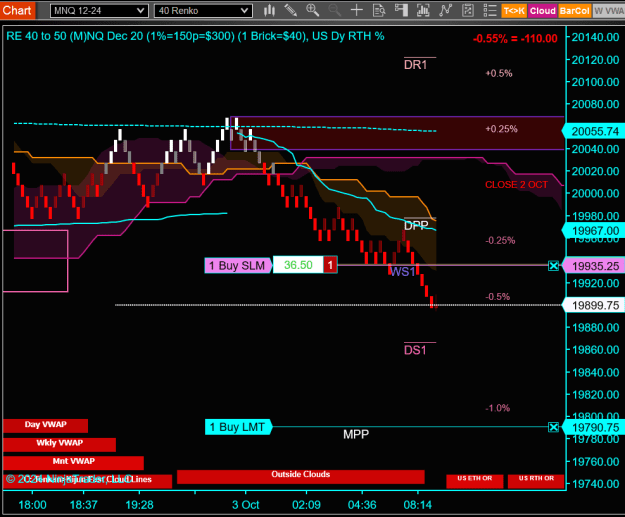Image resolution: width=625 pixels, height=517 pixels.
Task: Click the +0.5% level label
Action: [499, 73]
